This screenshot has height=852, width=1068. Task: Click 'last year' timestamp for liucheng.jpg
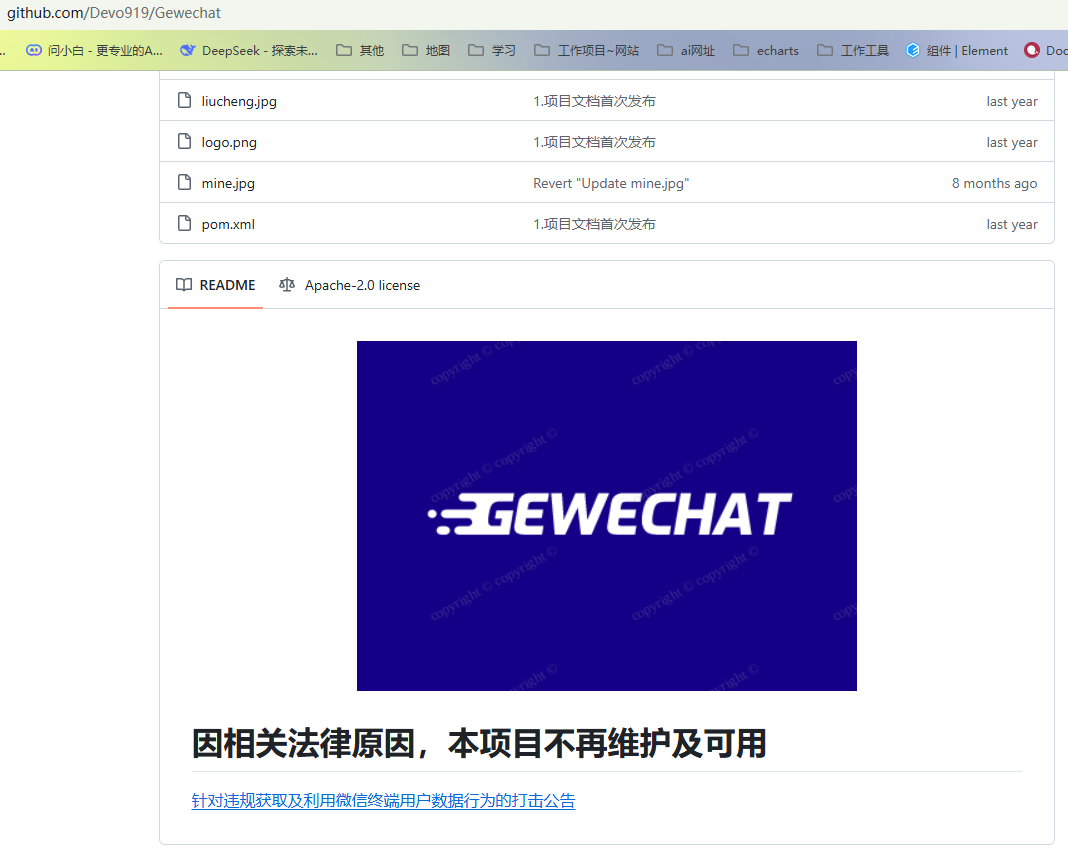1012,101
